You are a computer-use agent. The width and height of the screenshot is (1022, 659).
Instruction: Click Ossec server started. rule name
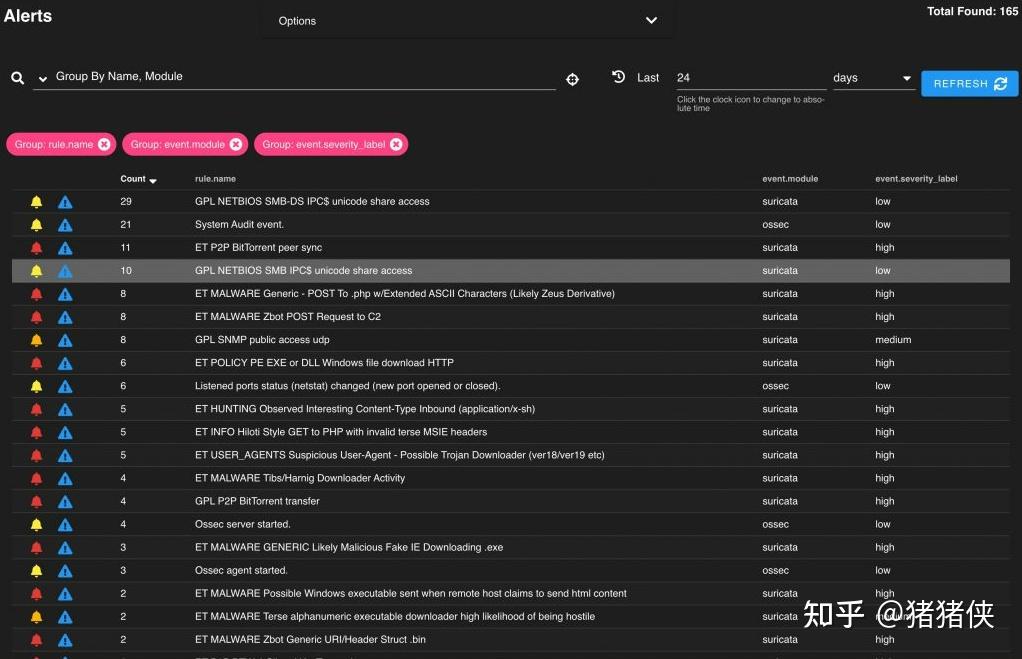[x=242, y=524]
